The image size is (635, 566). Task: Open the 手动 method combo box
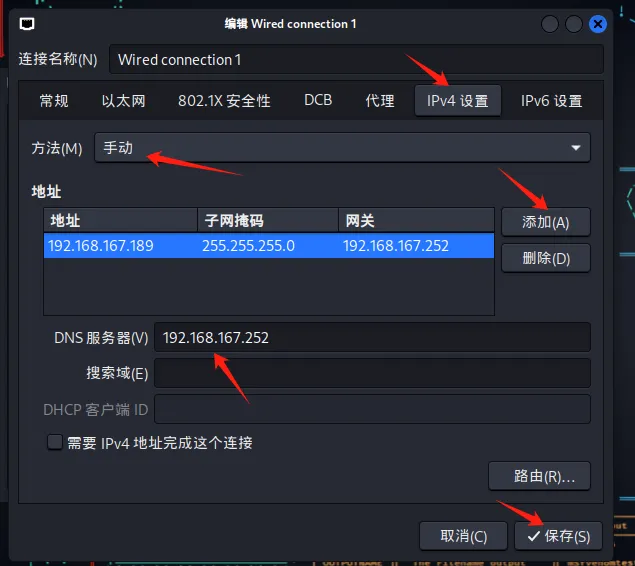click(342, 148)
